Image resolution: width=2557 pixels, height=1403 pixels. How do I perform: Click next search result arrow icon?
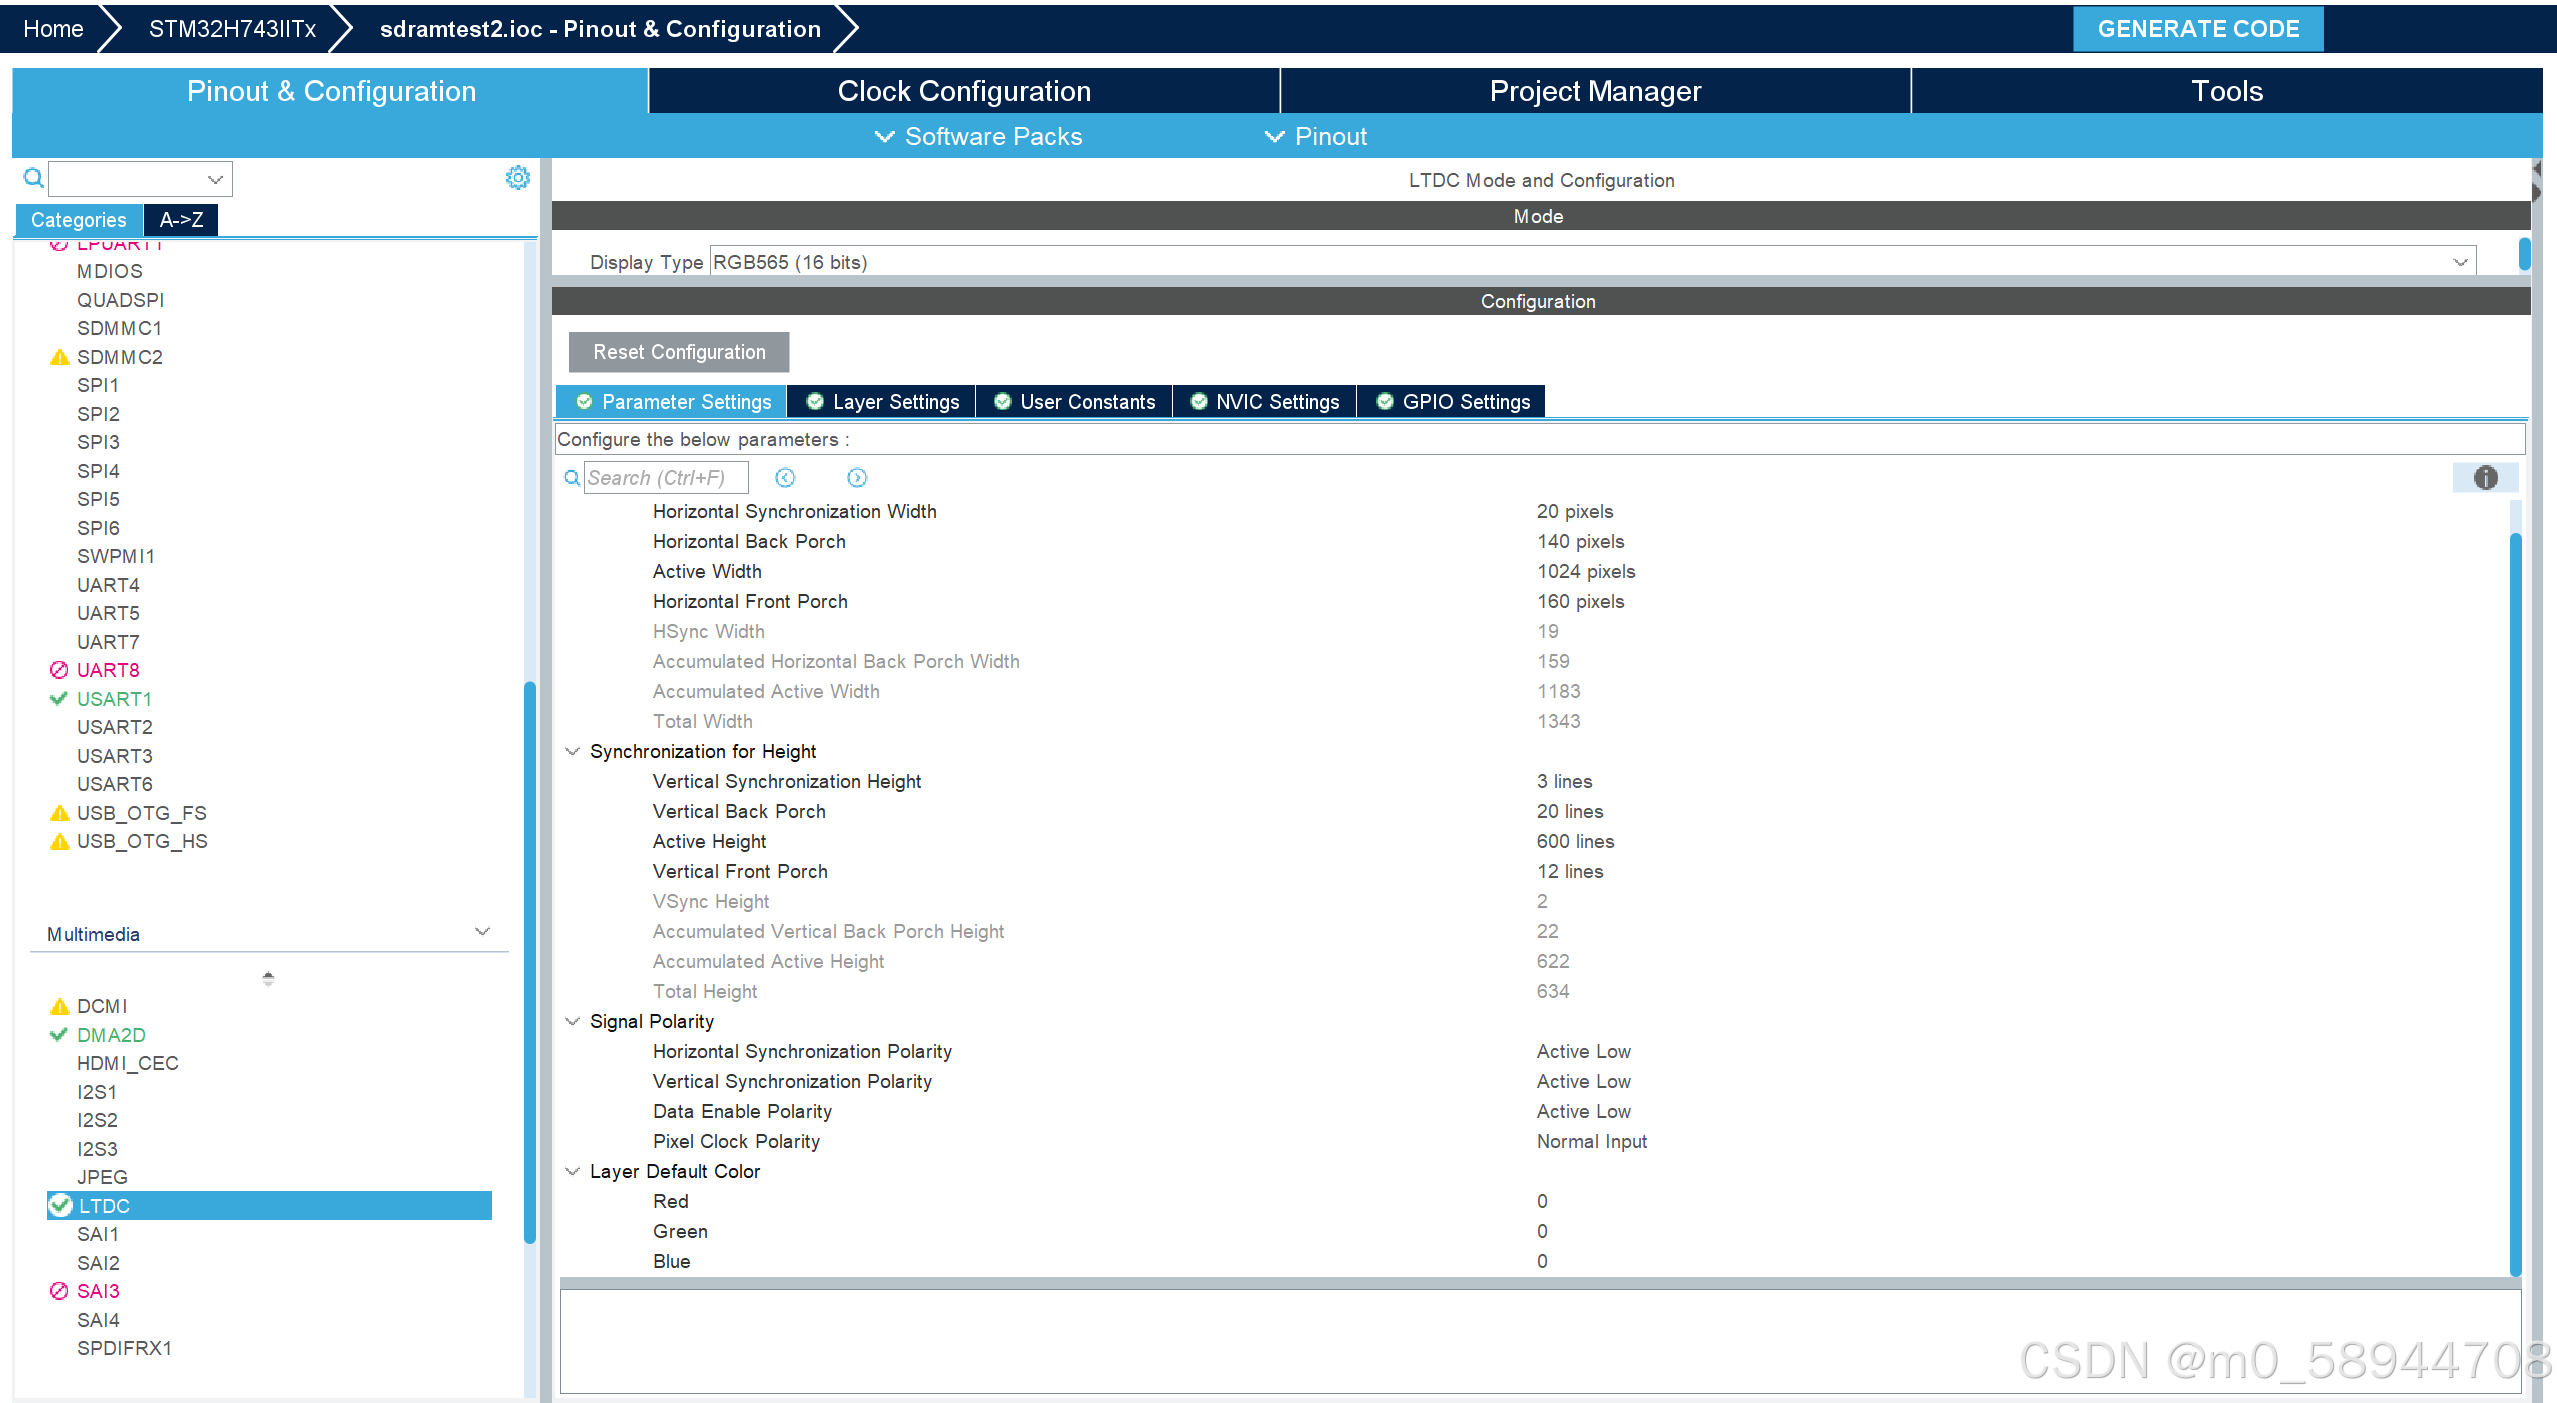(857, 478)
